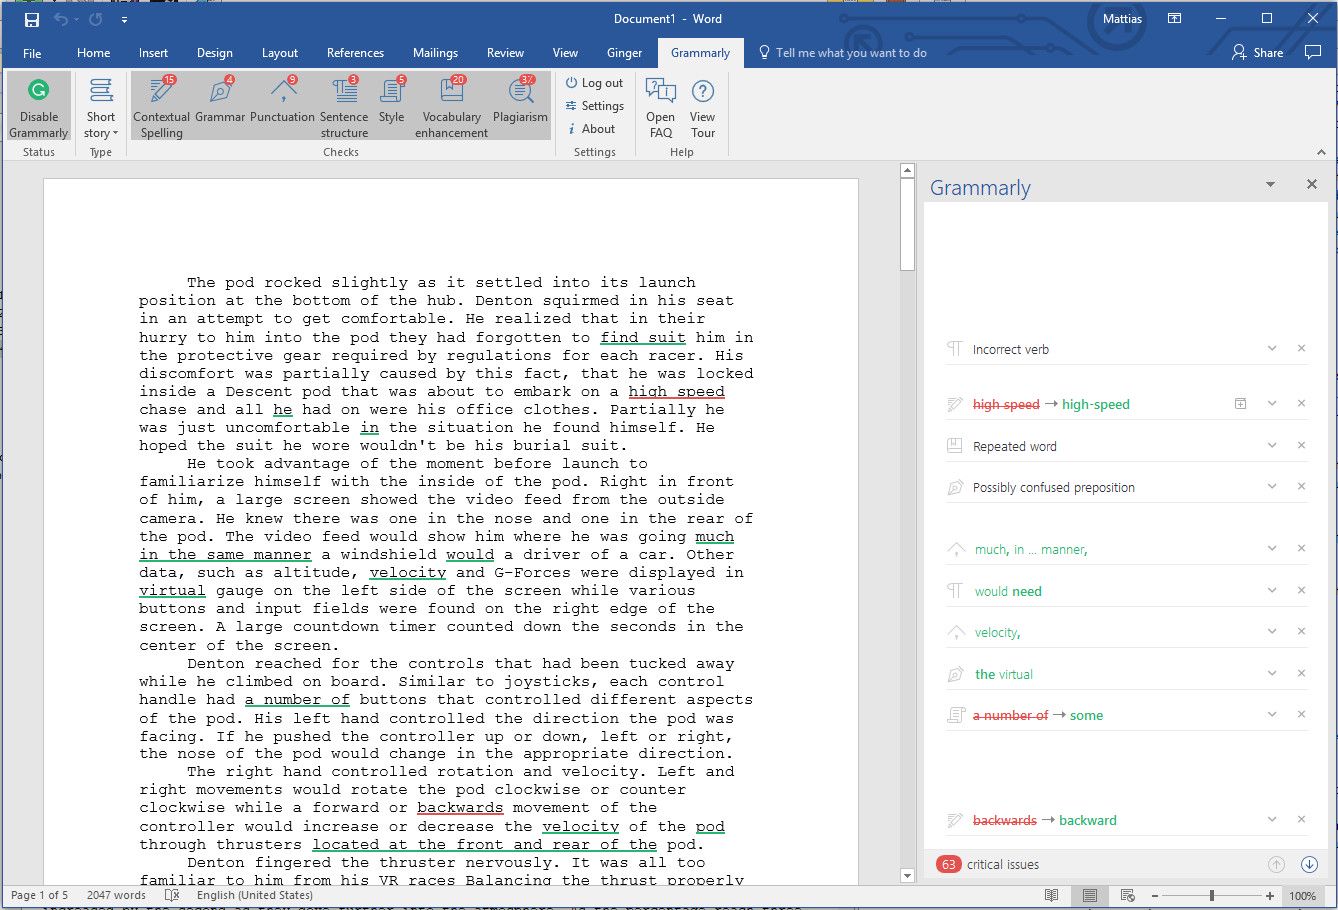
Task: Click the 63 critical issues badge
Action: pyautogui.click(x=948, y=864)
